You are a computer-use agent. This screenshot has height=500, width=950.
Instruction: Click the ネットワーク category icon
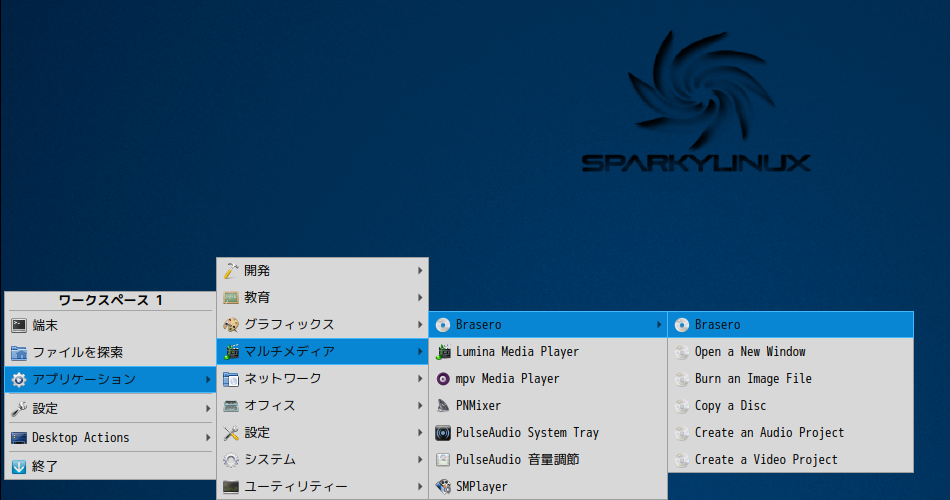(x=231, y=379)
